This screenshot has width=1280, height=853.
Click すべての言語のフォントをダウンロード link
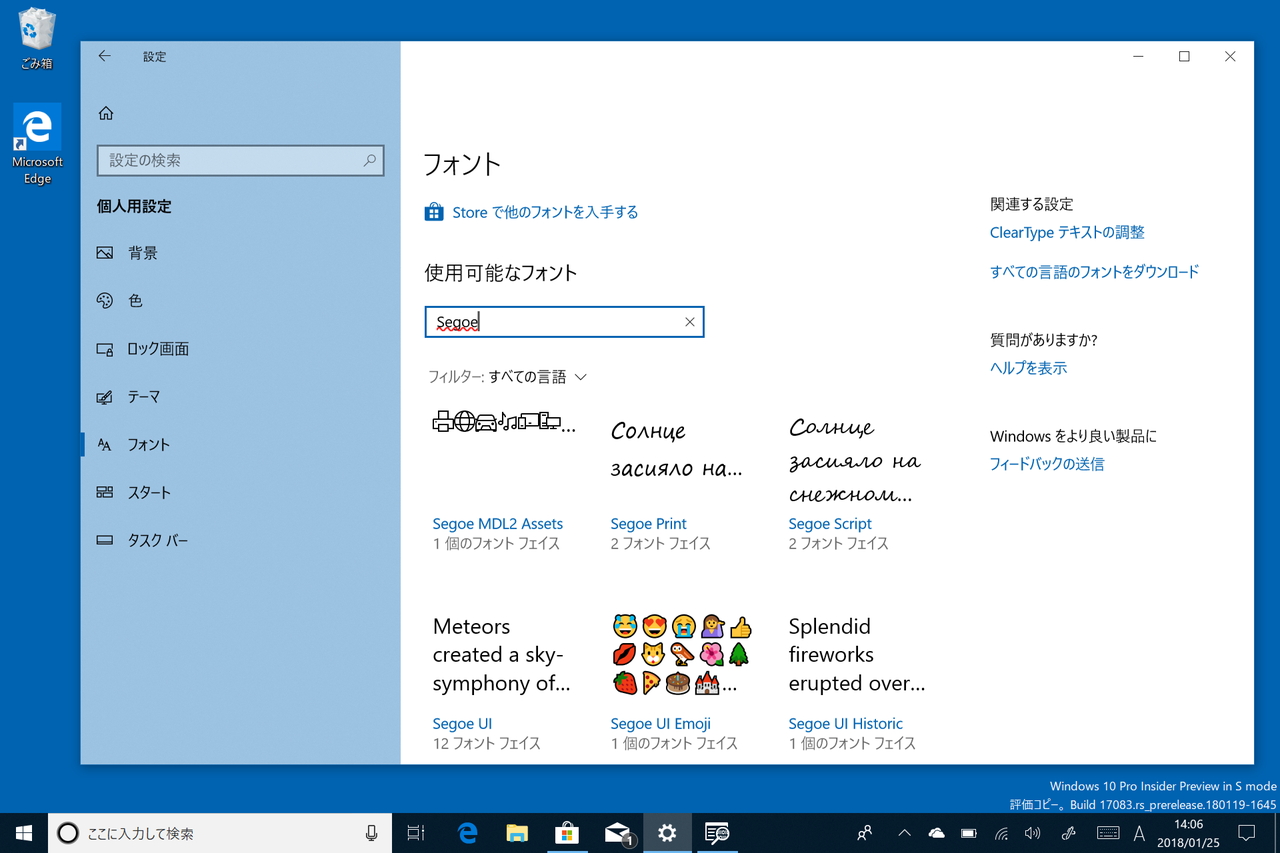[x=1094, y=272]
